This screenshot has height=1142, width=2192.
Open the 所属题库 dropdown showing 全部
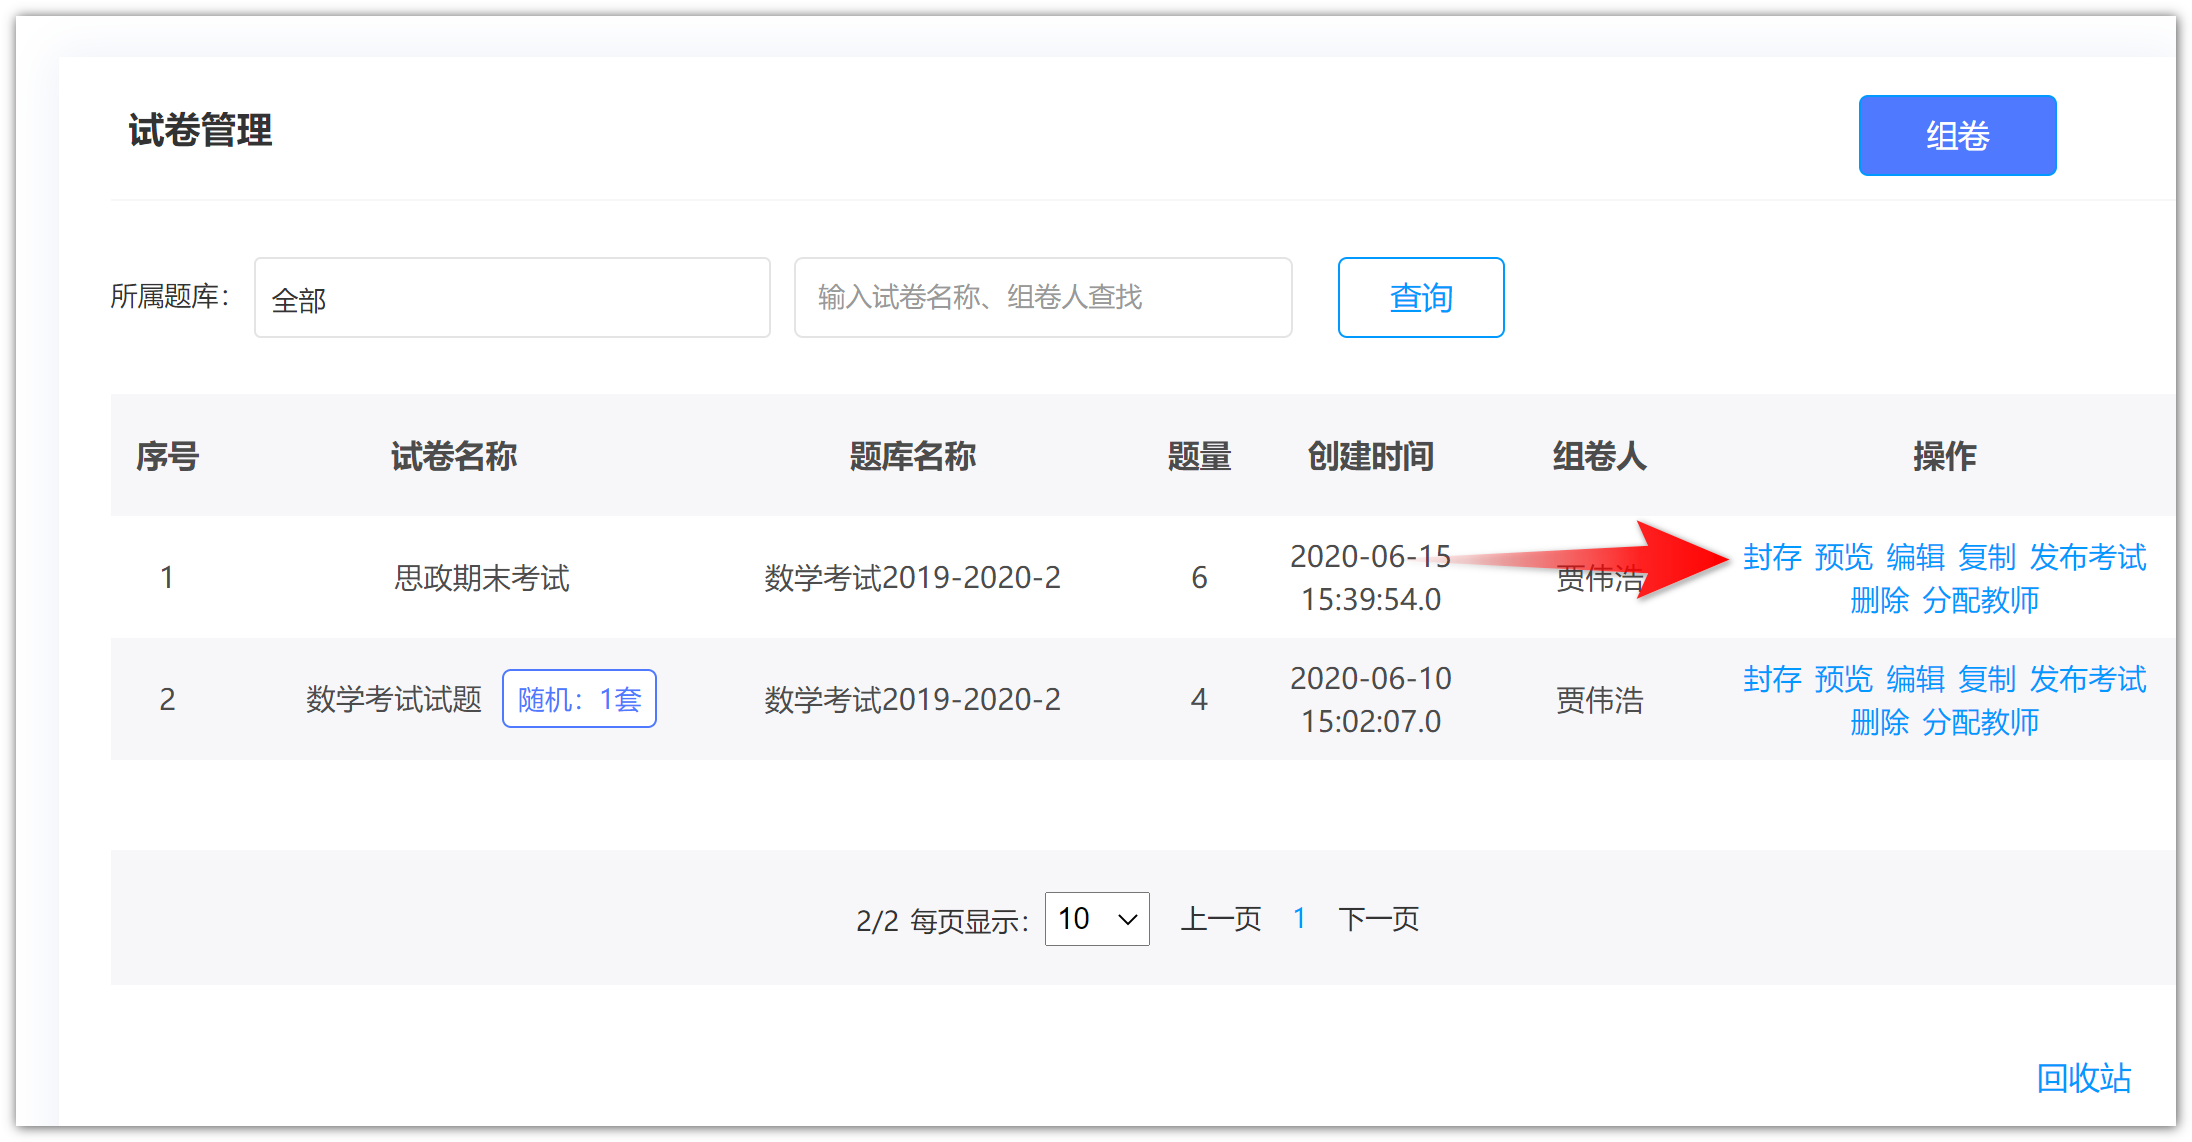point(511,298)
